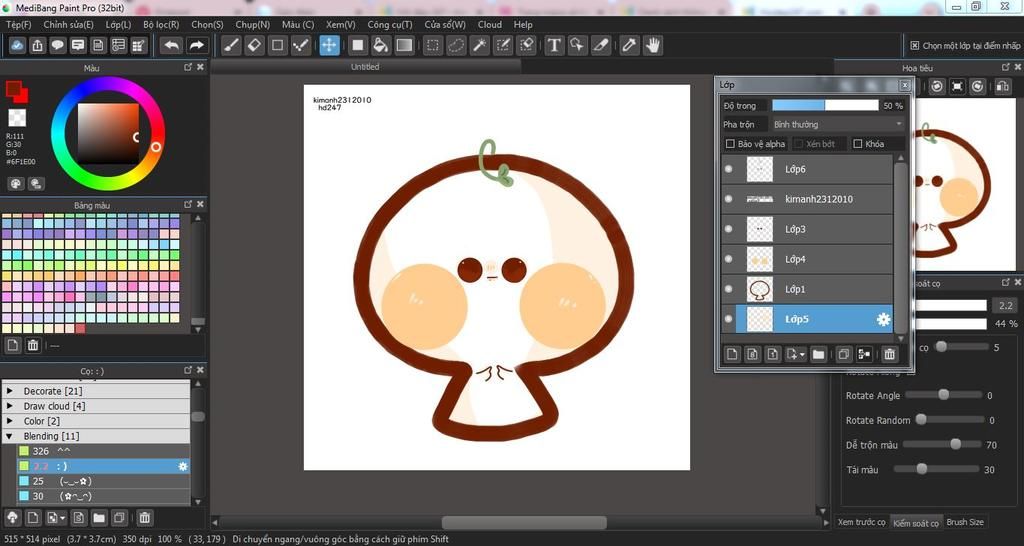Viewport: 1024px width, 546px height.
Task: Open the Pha trộn blend mode dropdown
Action: (839, 124)
